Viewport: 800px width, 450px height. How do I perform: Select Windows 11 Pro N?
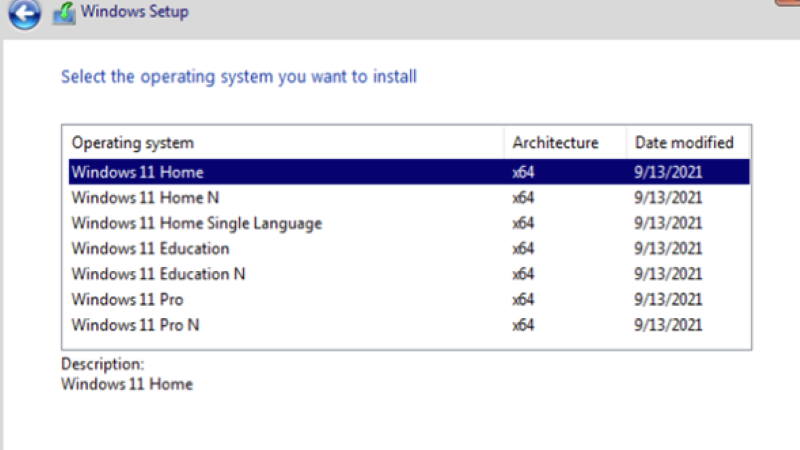click(409, 325)
